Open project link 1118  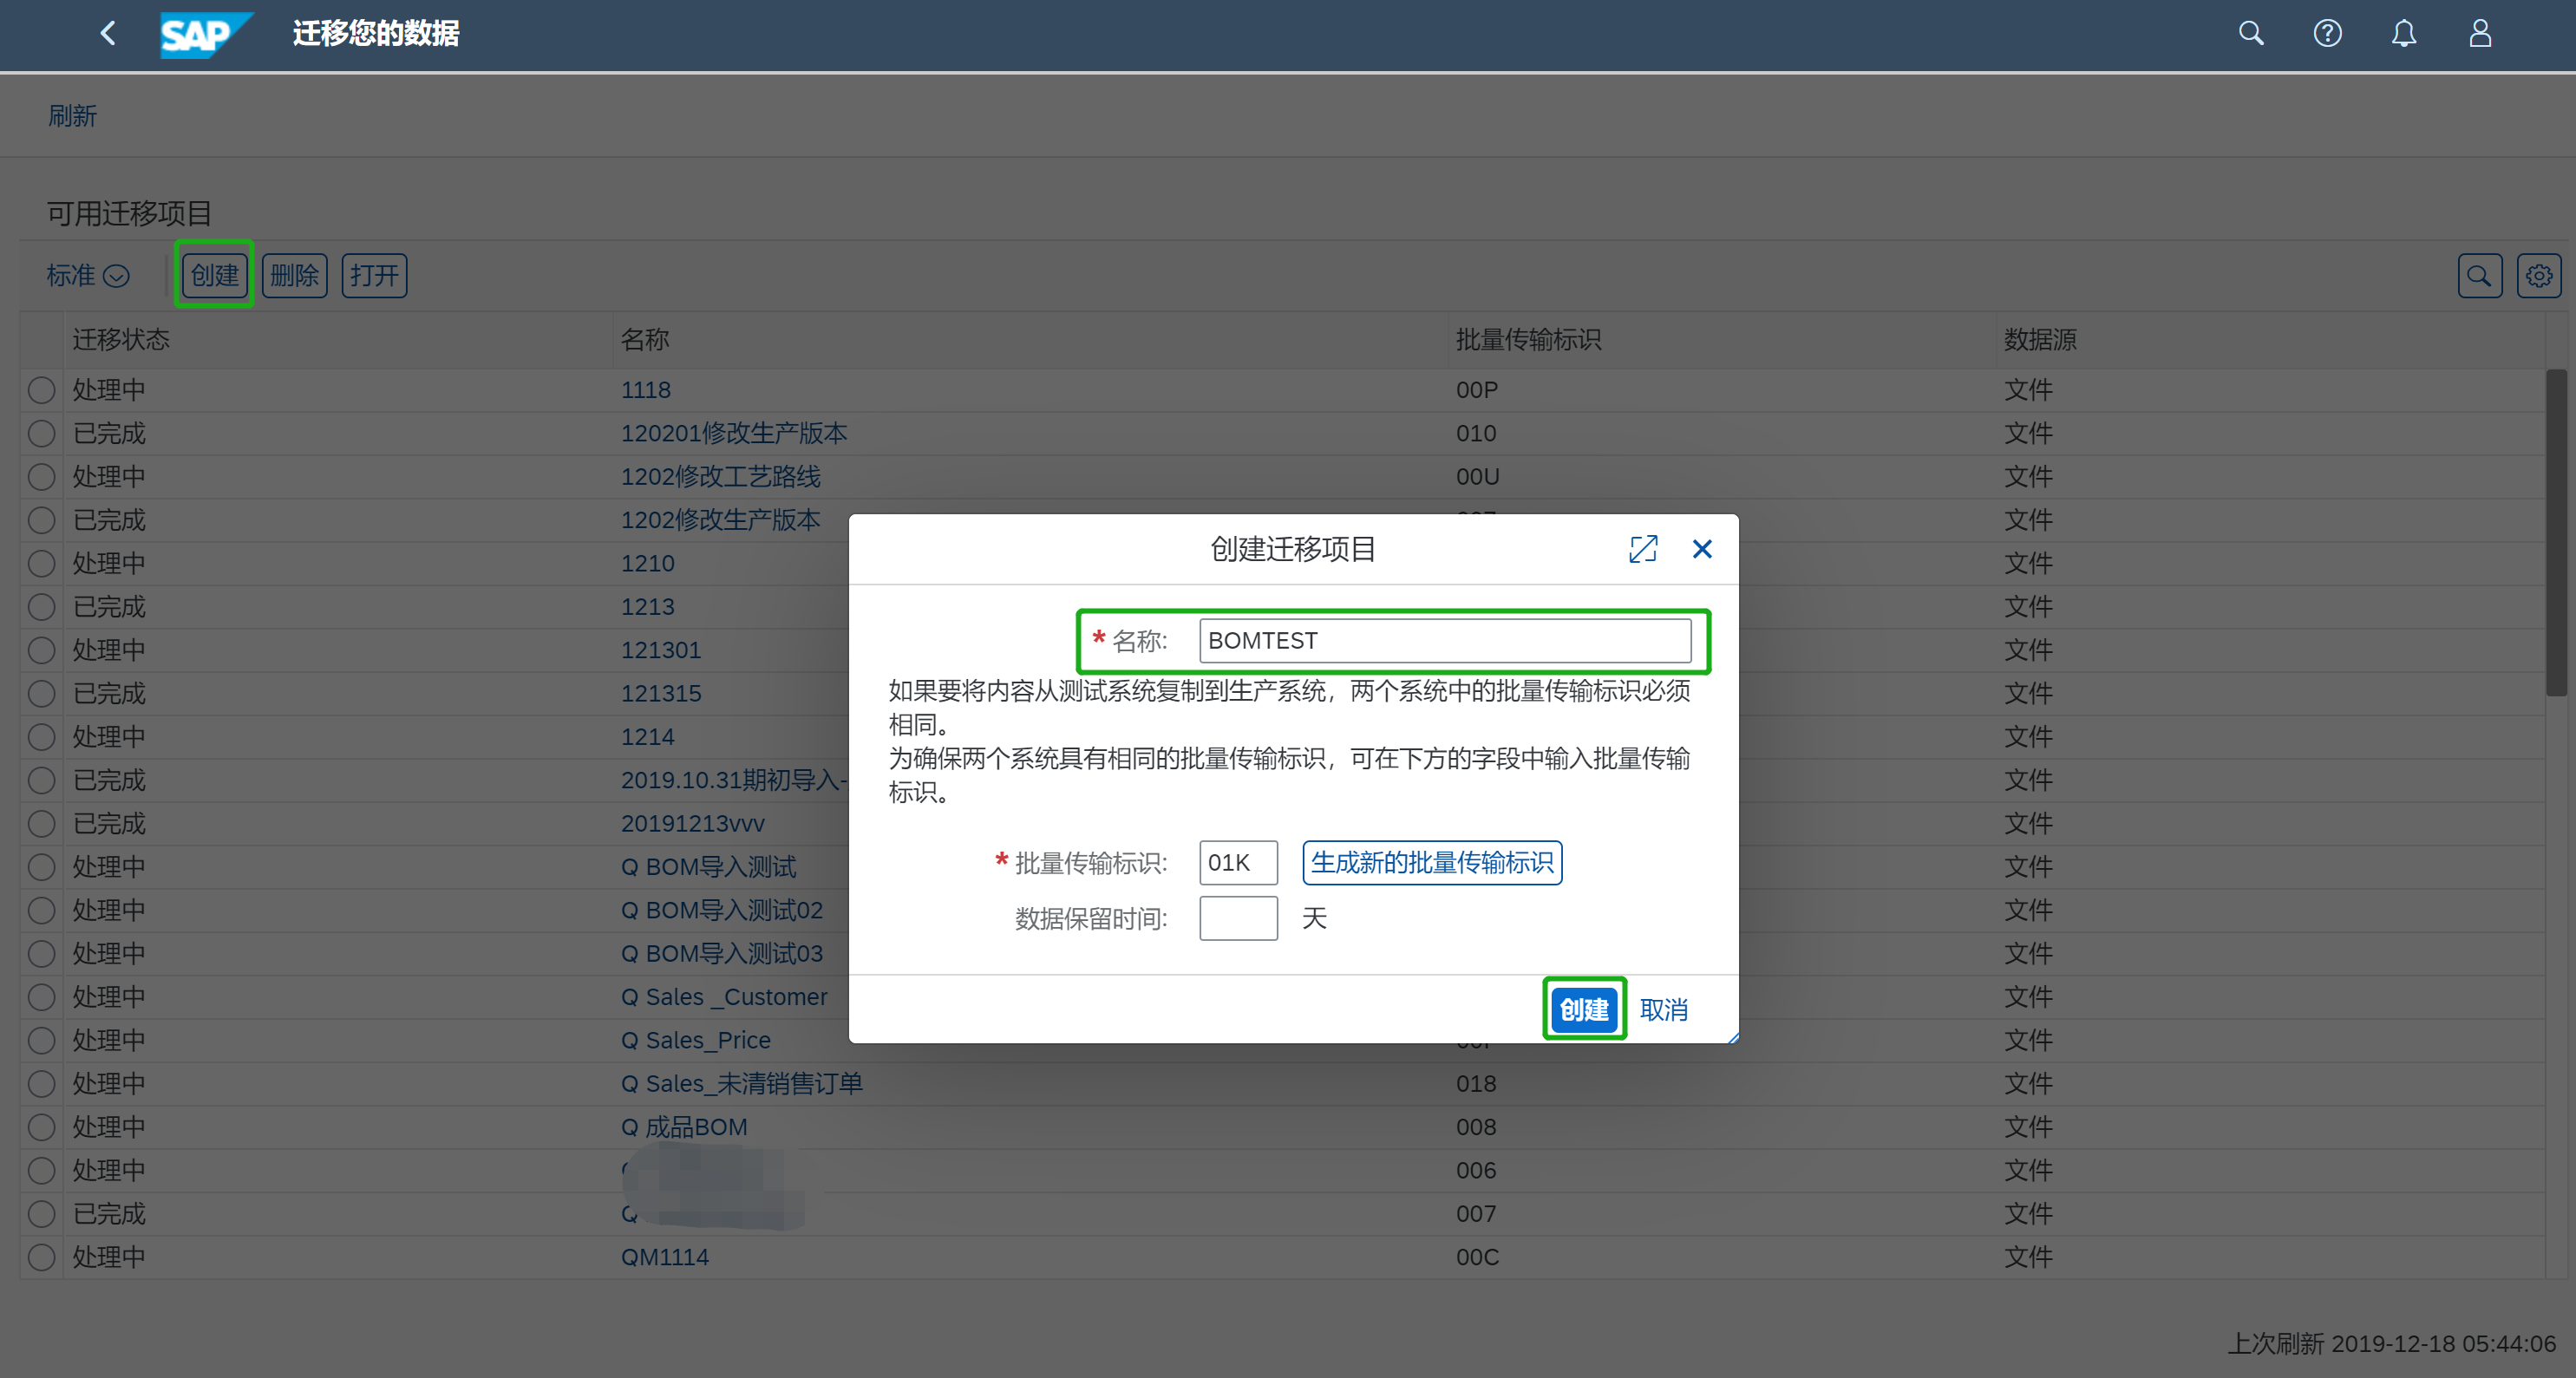pyautogui.click(x=645, y=390)
